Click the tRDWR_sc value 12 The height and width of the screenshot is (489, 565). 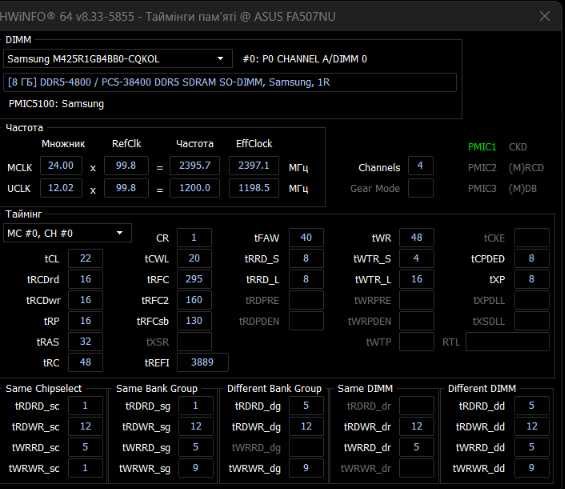click(x=85, y=427)
